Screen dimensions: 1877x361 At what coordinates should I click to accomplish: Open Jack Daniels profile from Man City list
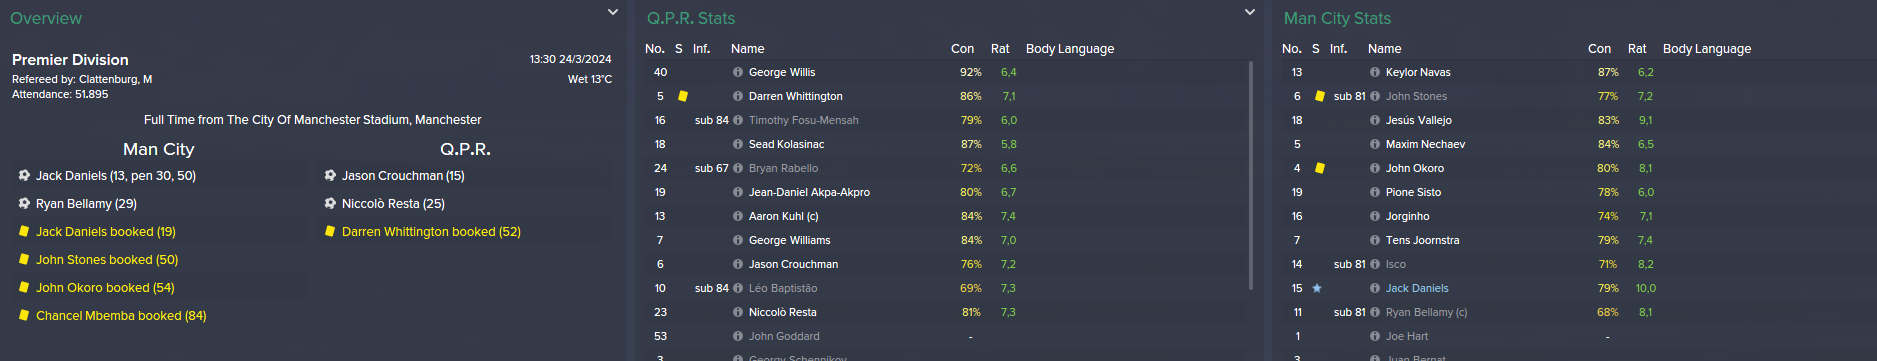tap(1417, 288)
